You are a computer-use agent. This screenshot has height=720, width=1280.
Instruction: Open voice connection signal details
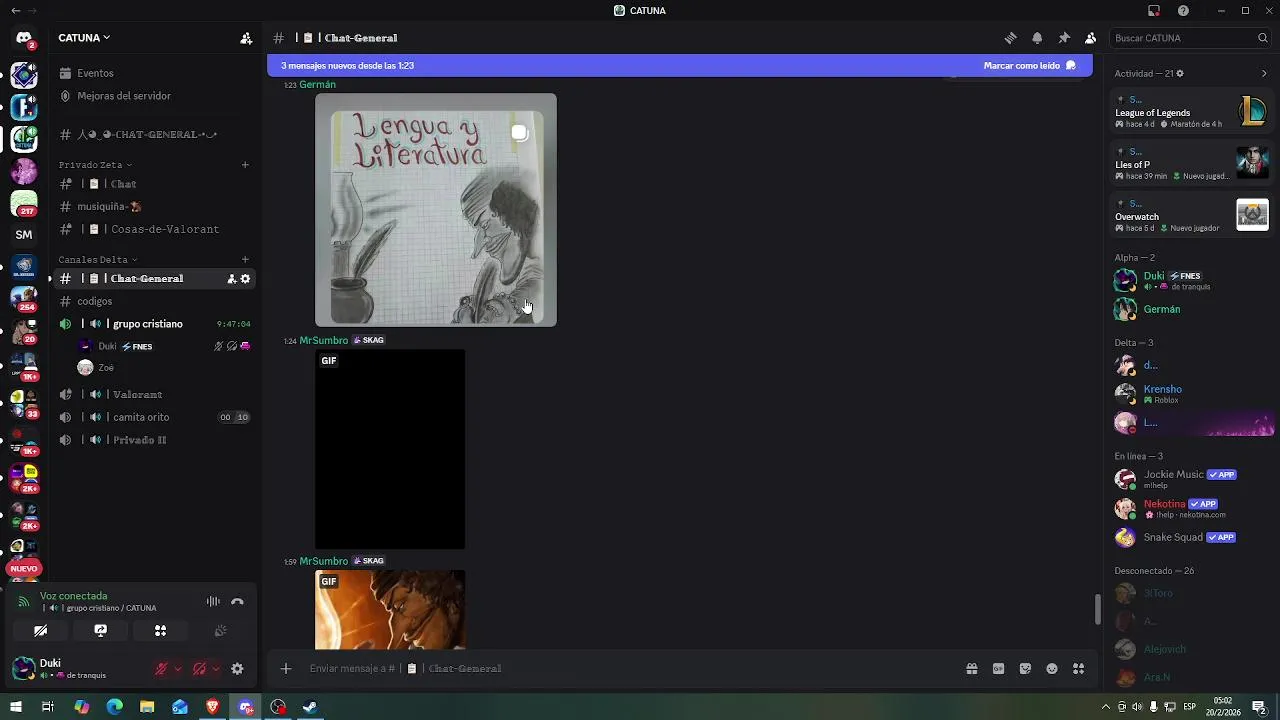tap(24, 602)
